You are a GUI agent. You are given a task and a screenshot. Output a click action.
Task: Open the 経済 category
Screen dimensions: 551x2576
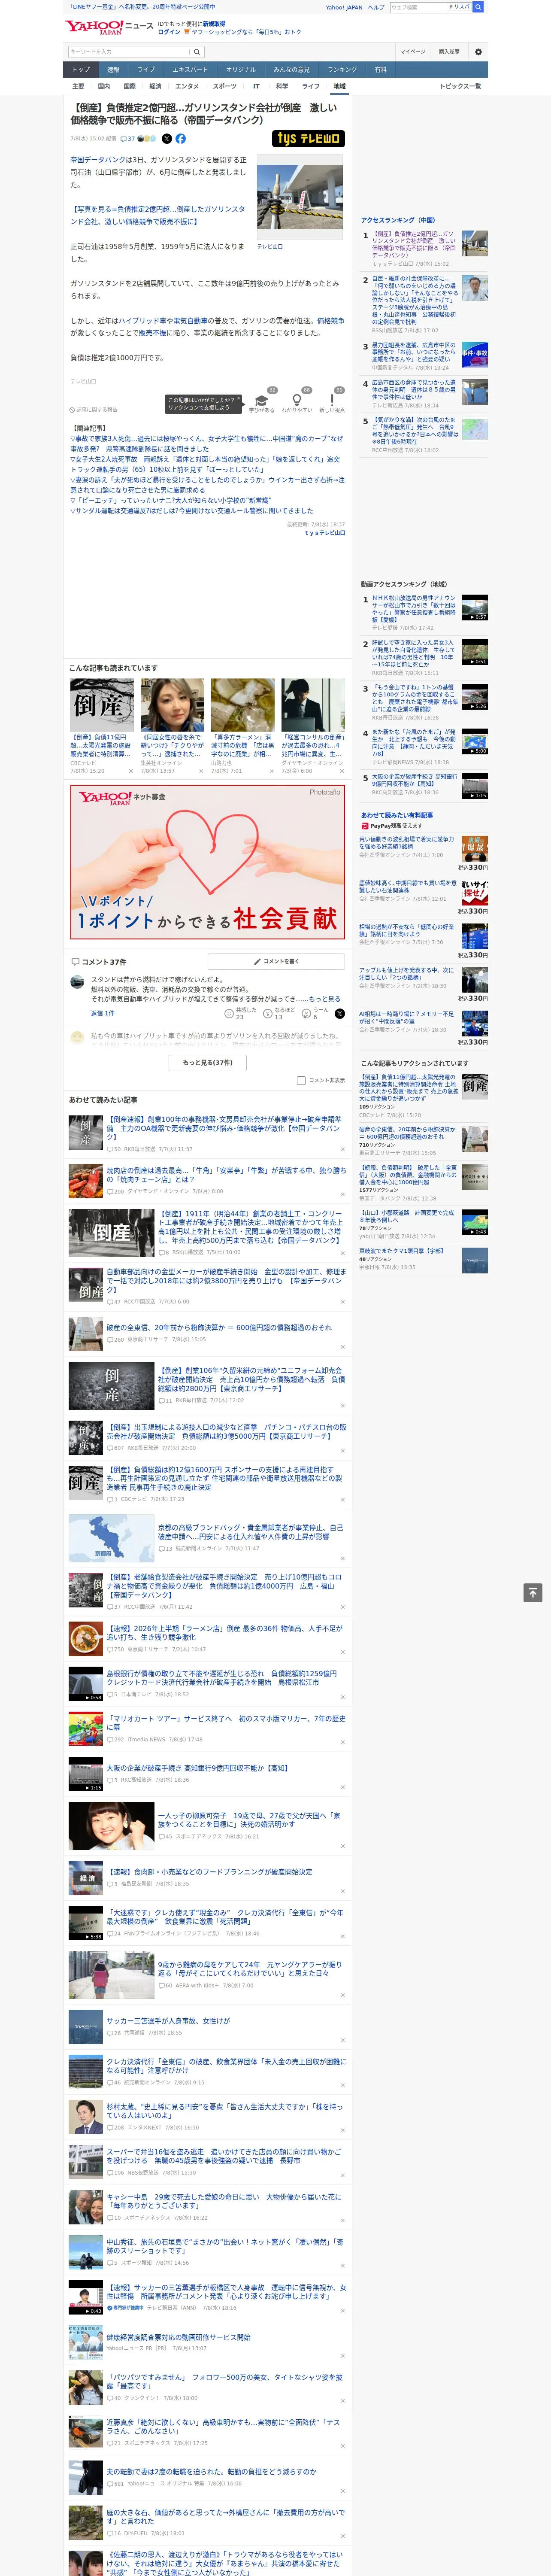pos(155,86)
